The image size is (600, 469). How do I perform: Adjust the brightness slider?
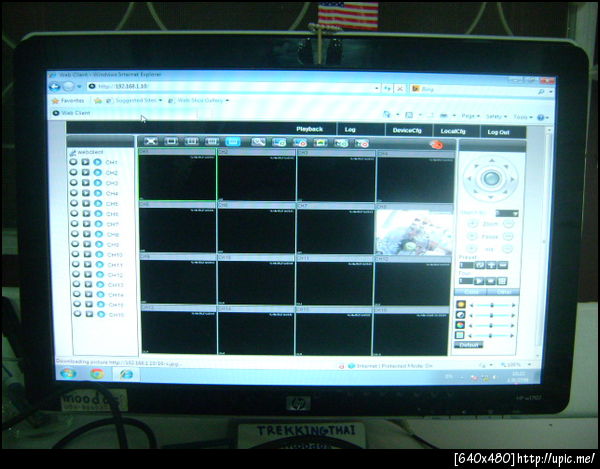click(x=492, y=305)
